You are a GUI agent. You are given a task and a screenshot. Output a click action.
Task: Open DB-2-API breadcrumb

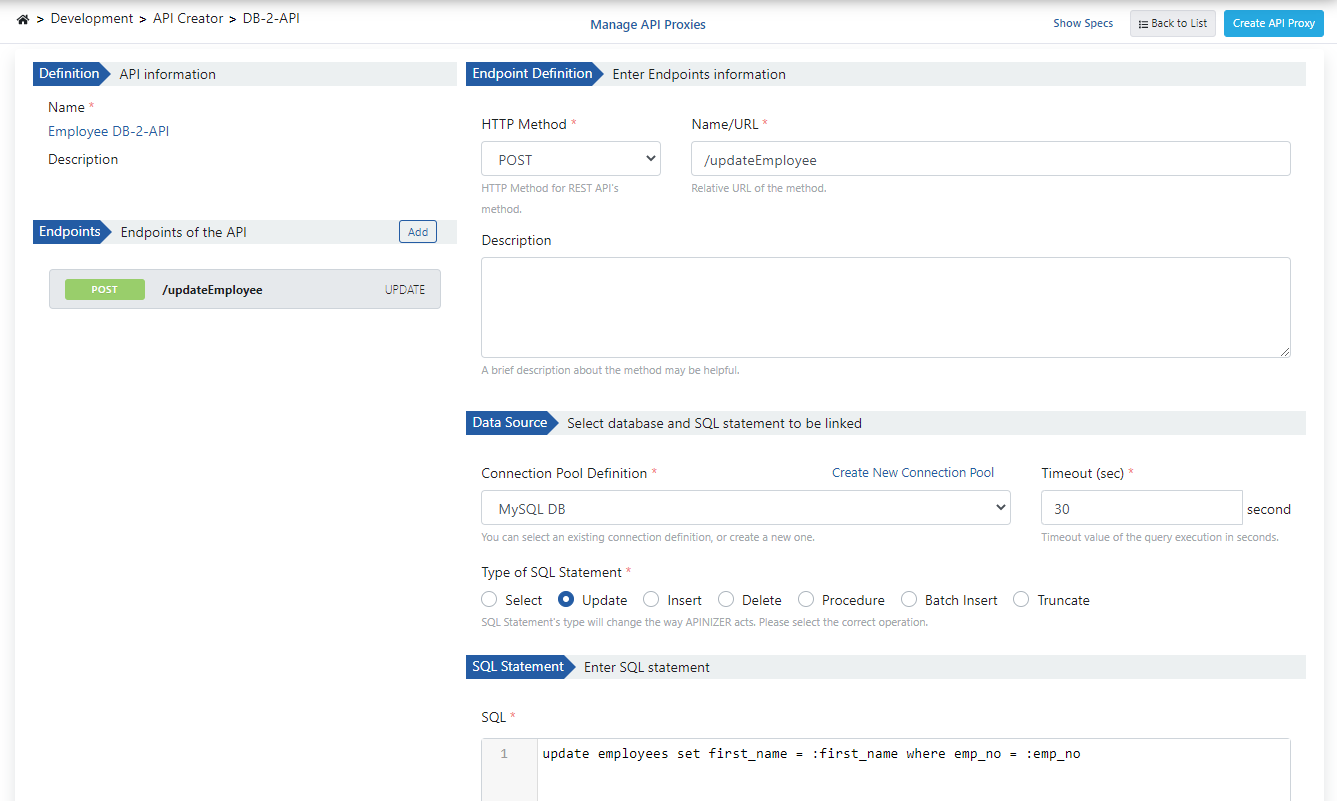(271, 18)
